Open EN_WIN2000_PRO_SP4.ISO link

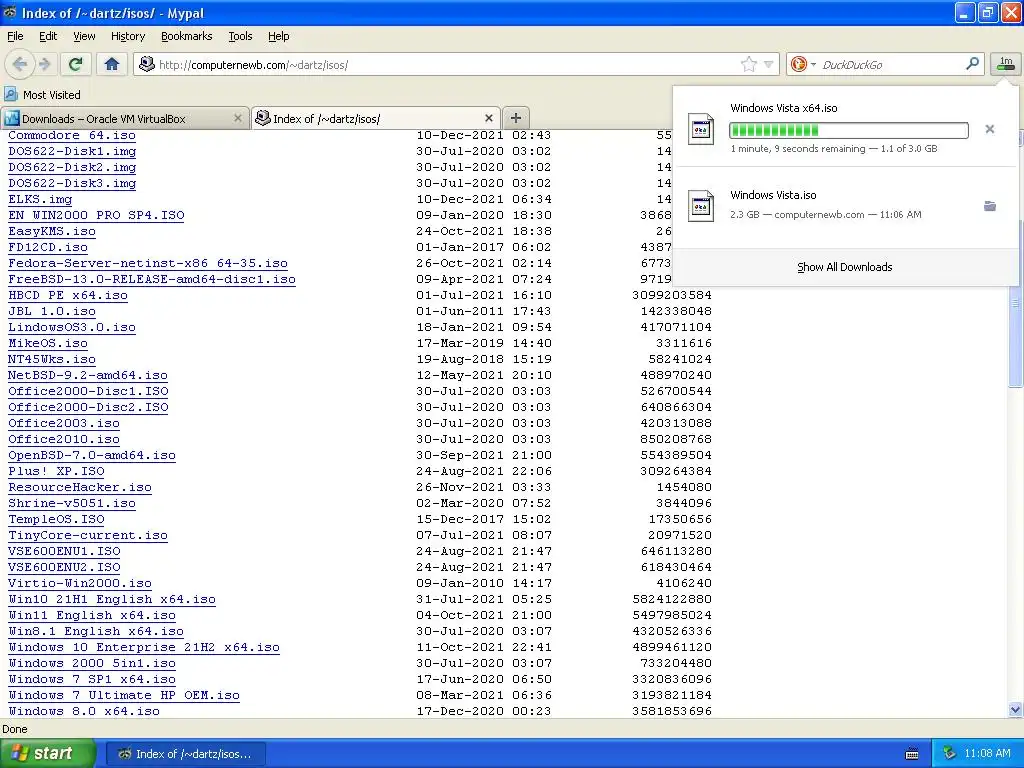96,216
